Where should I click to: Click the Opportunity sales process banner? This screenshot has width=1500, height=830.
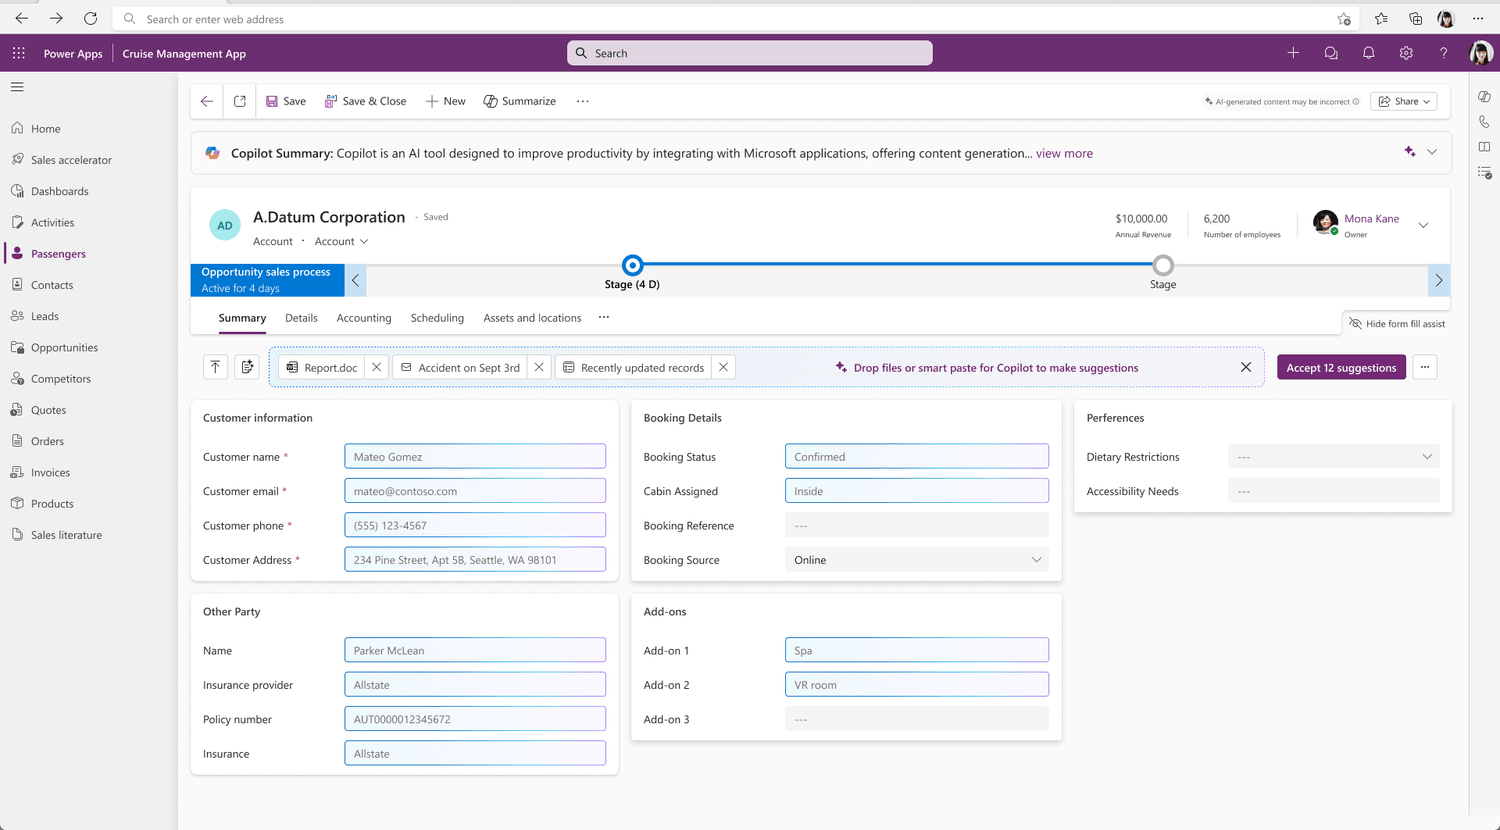tap(268, 280)
